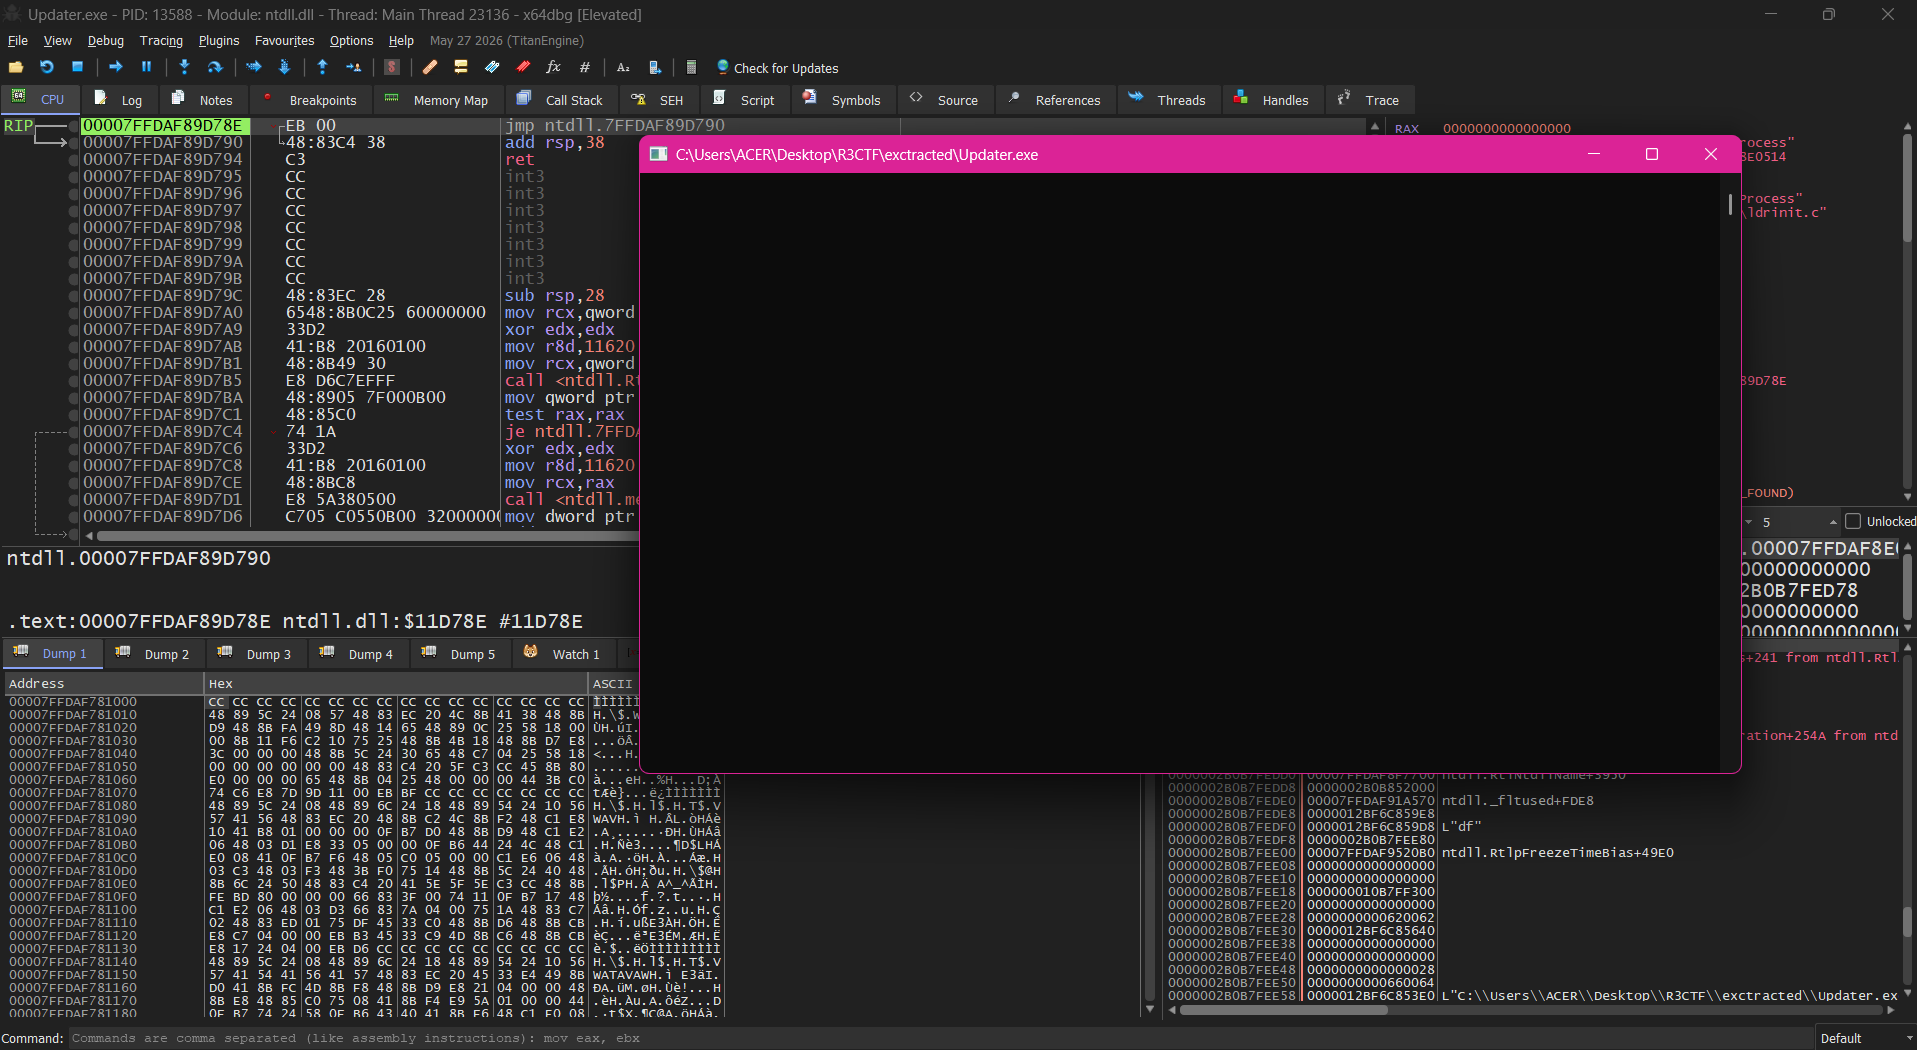Switch to the Log tab
The width and height of the screenshot is (1917, 1050).
(x=119, y=100)
